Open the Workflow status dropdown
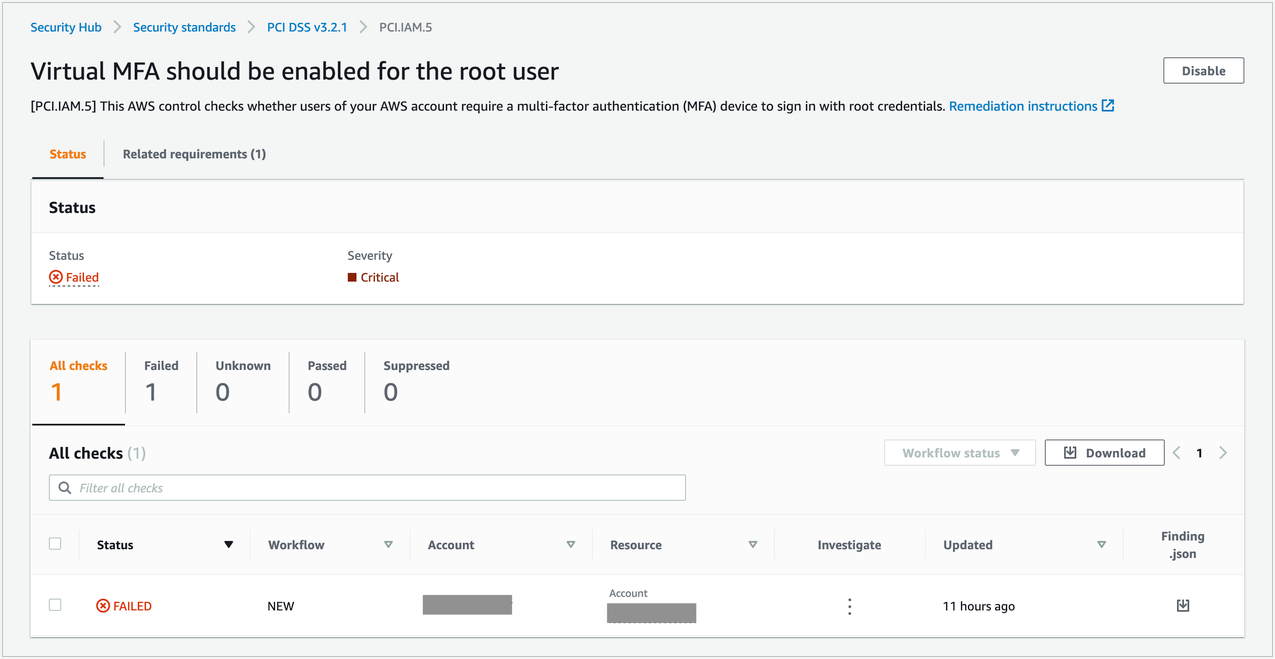 click(959, 452)
